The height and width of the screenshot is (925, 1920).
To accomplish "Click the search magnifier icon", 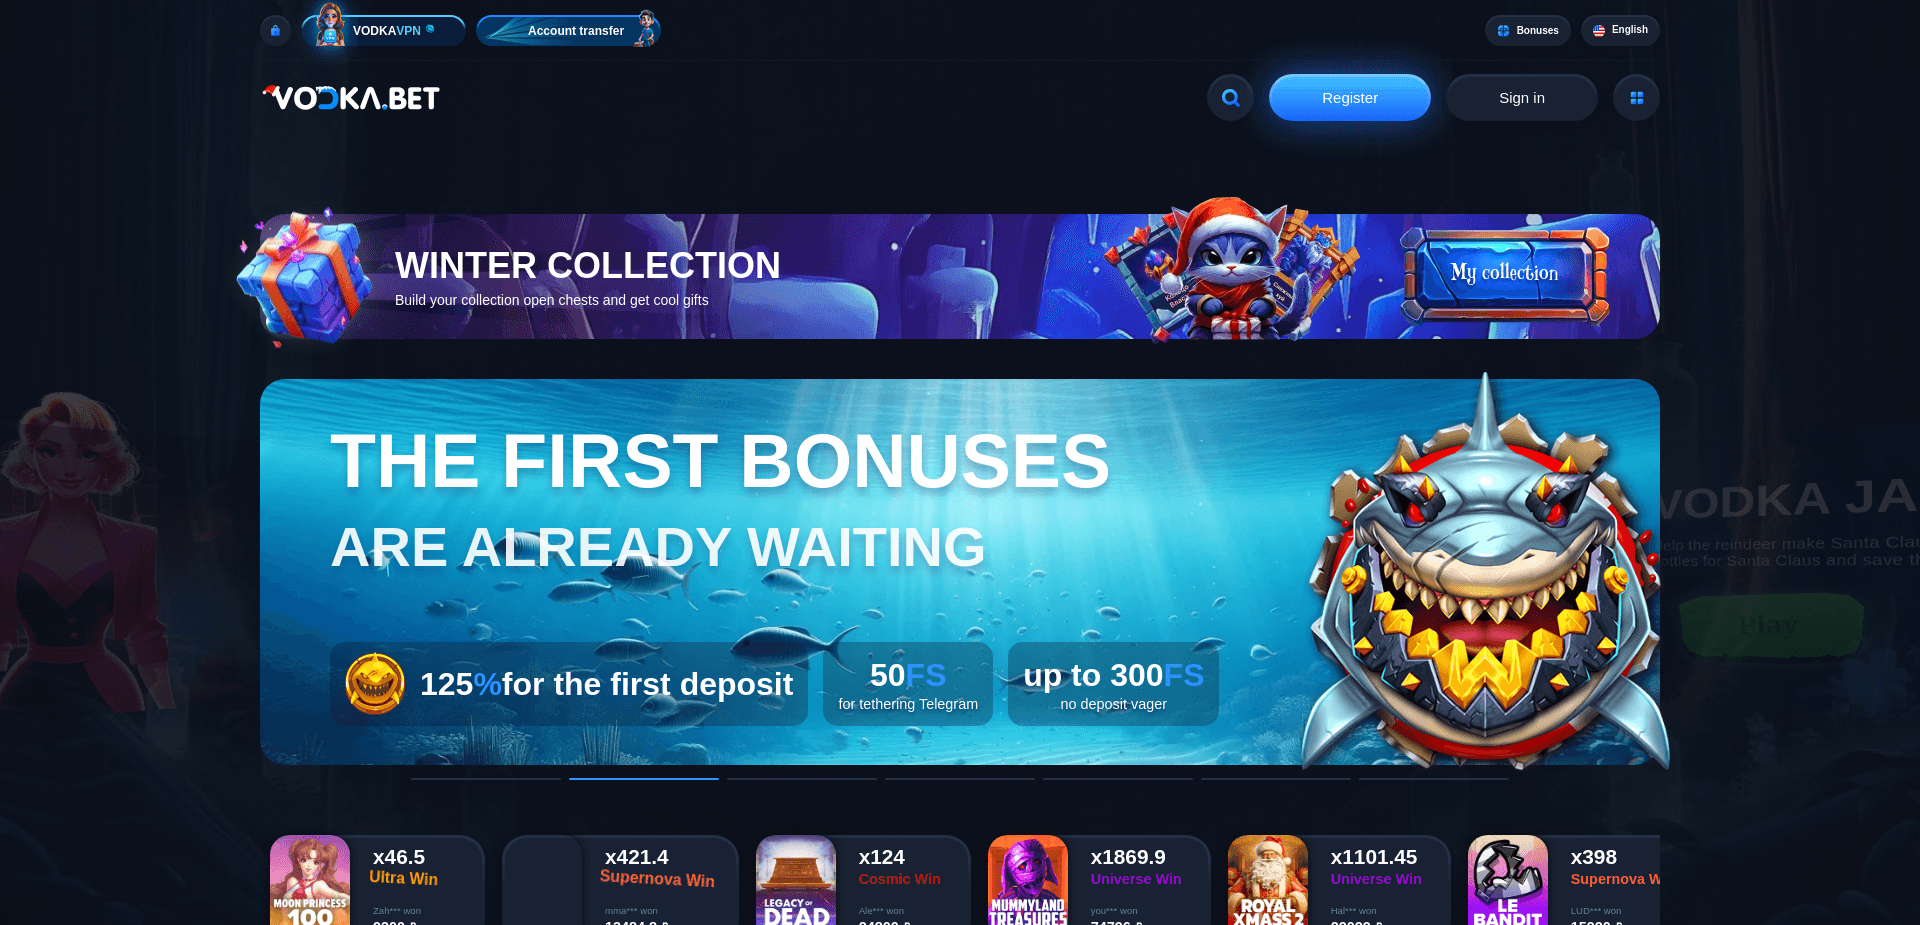I will coord(1230,98).
